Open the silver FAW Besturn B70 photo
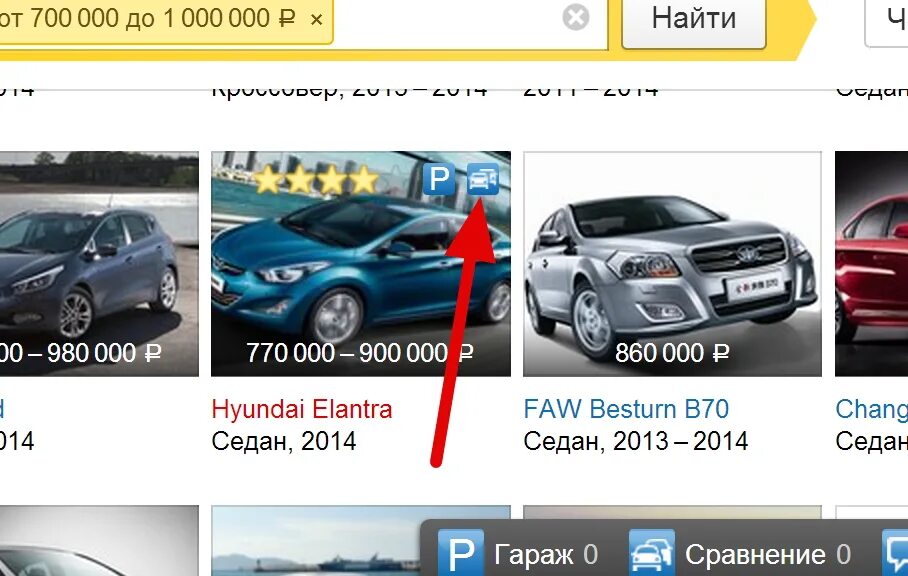Image resolution: width=908 pixels, height=576 pixels. pyautogui.click(x=672, y=264)
